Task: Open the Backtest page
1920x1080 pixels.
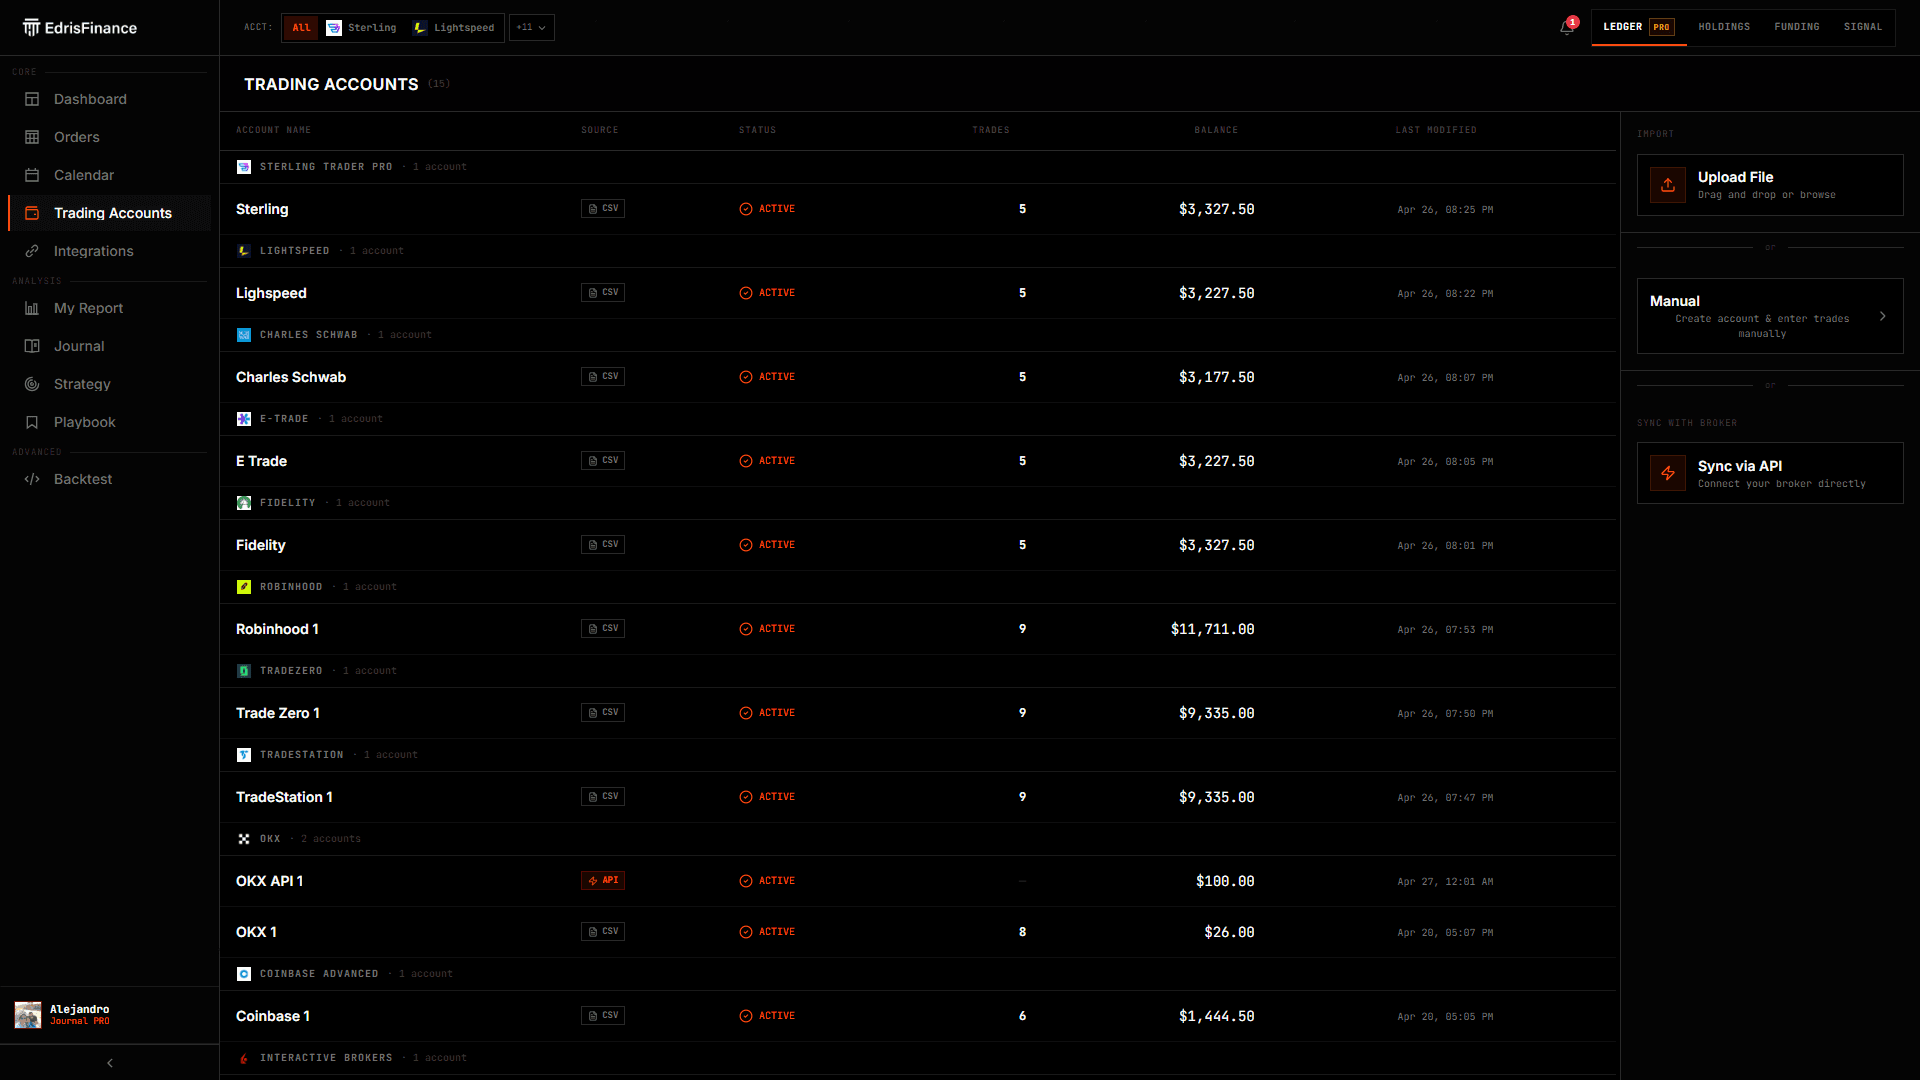Action: click(109, 479)
